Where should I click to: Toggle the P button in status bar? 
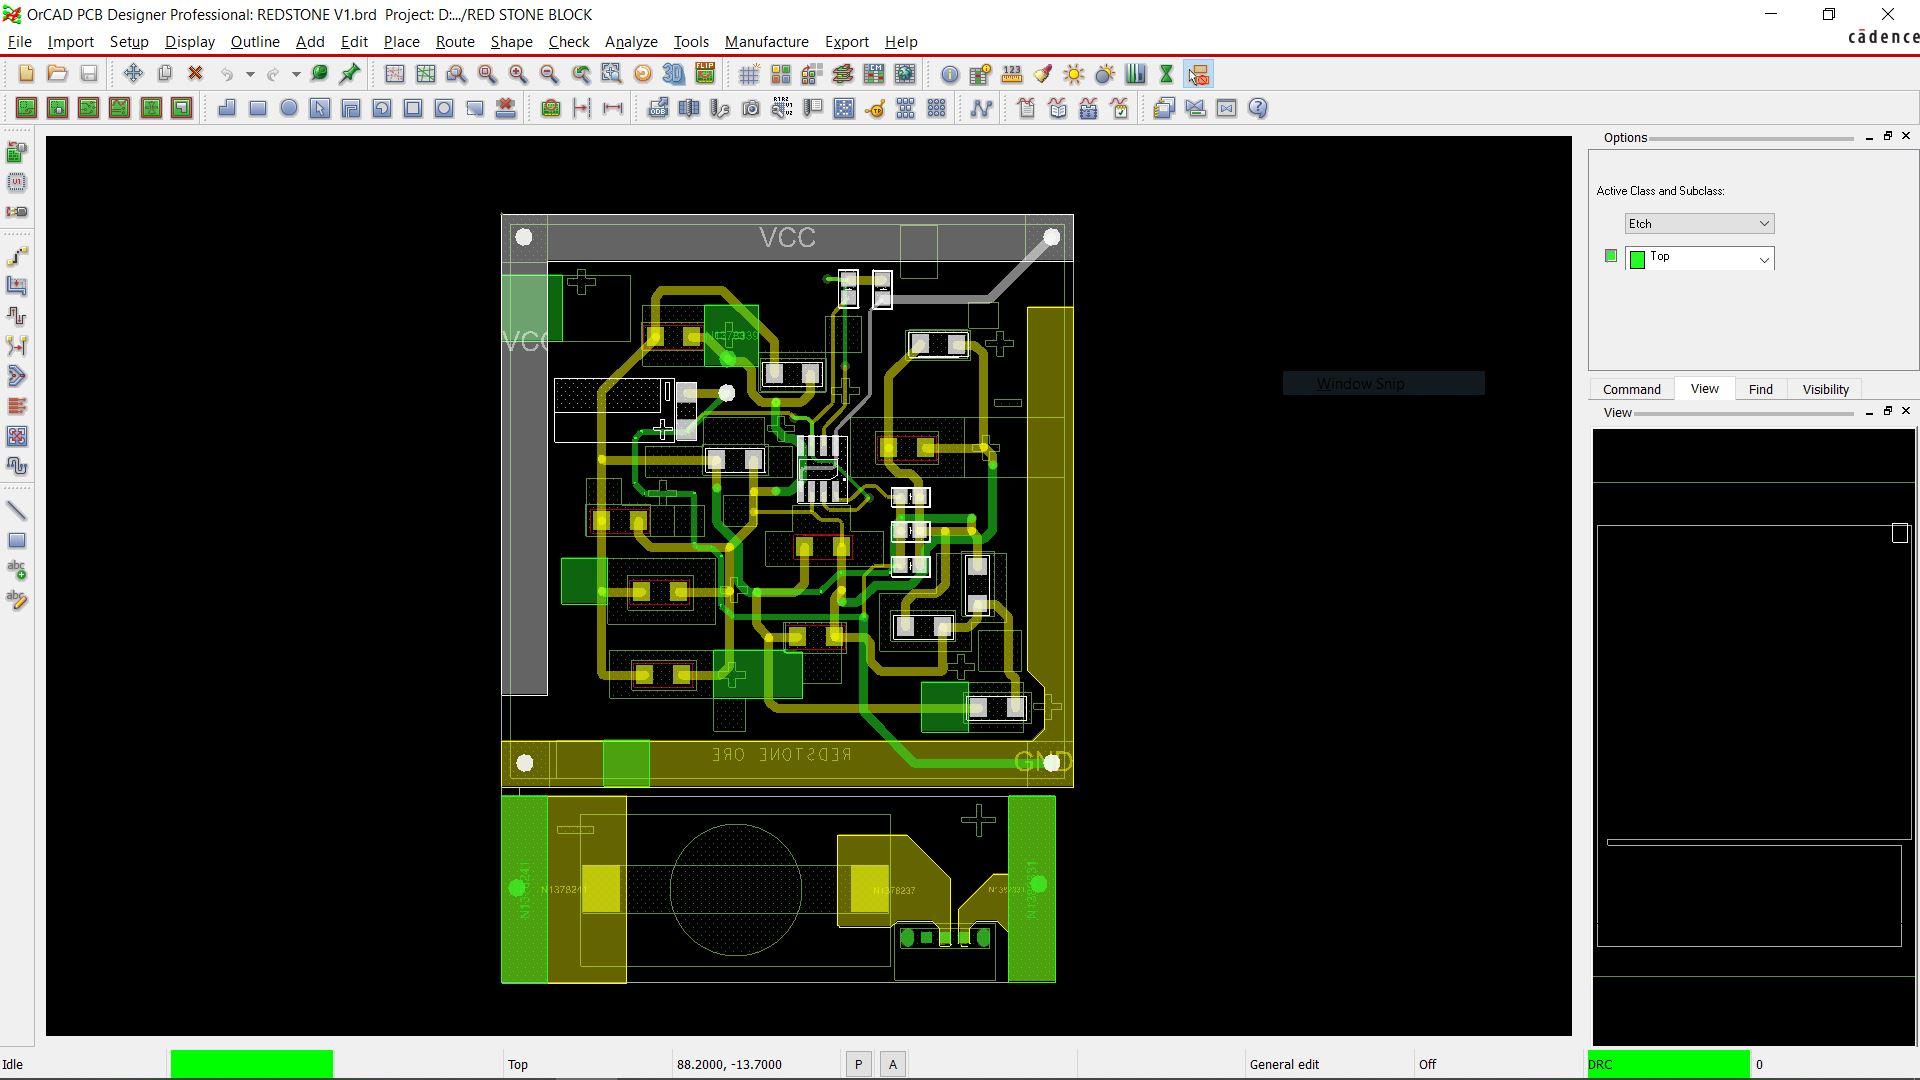coord(858,1065)
